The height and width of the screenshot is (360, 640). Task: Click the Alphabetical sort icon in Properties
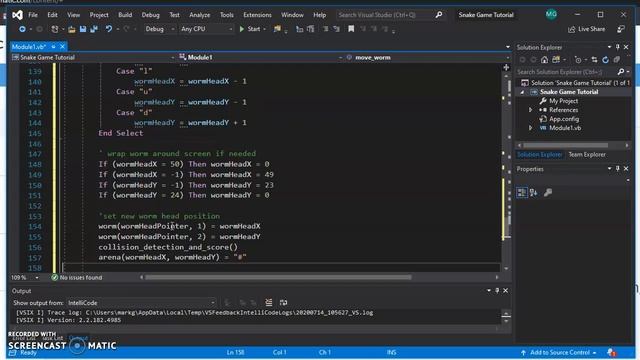[x=533, y=193]
